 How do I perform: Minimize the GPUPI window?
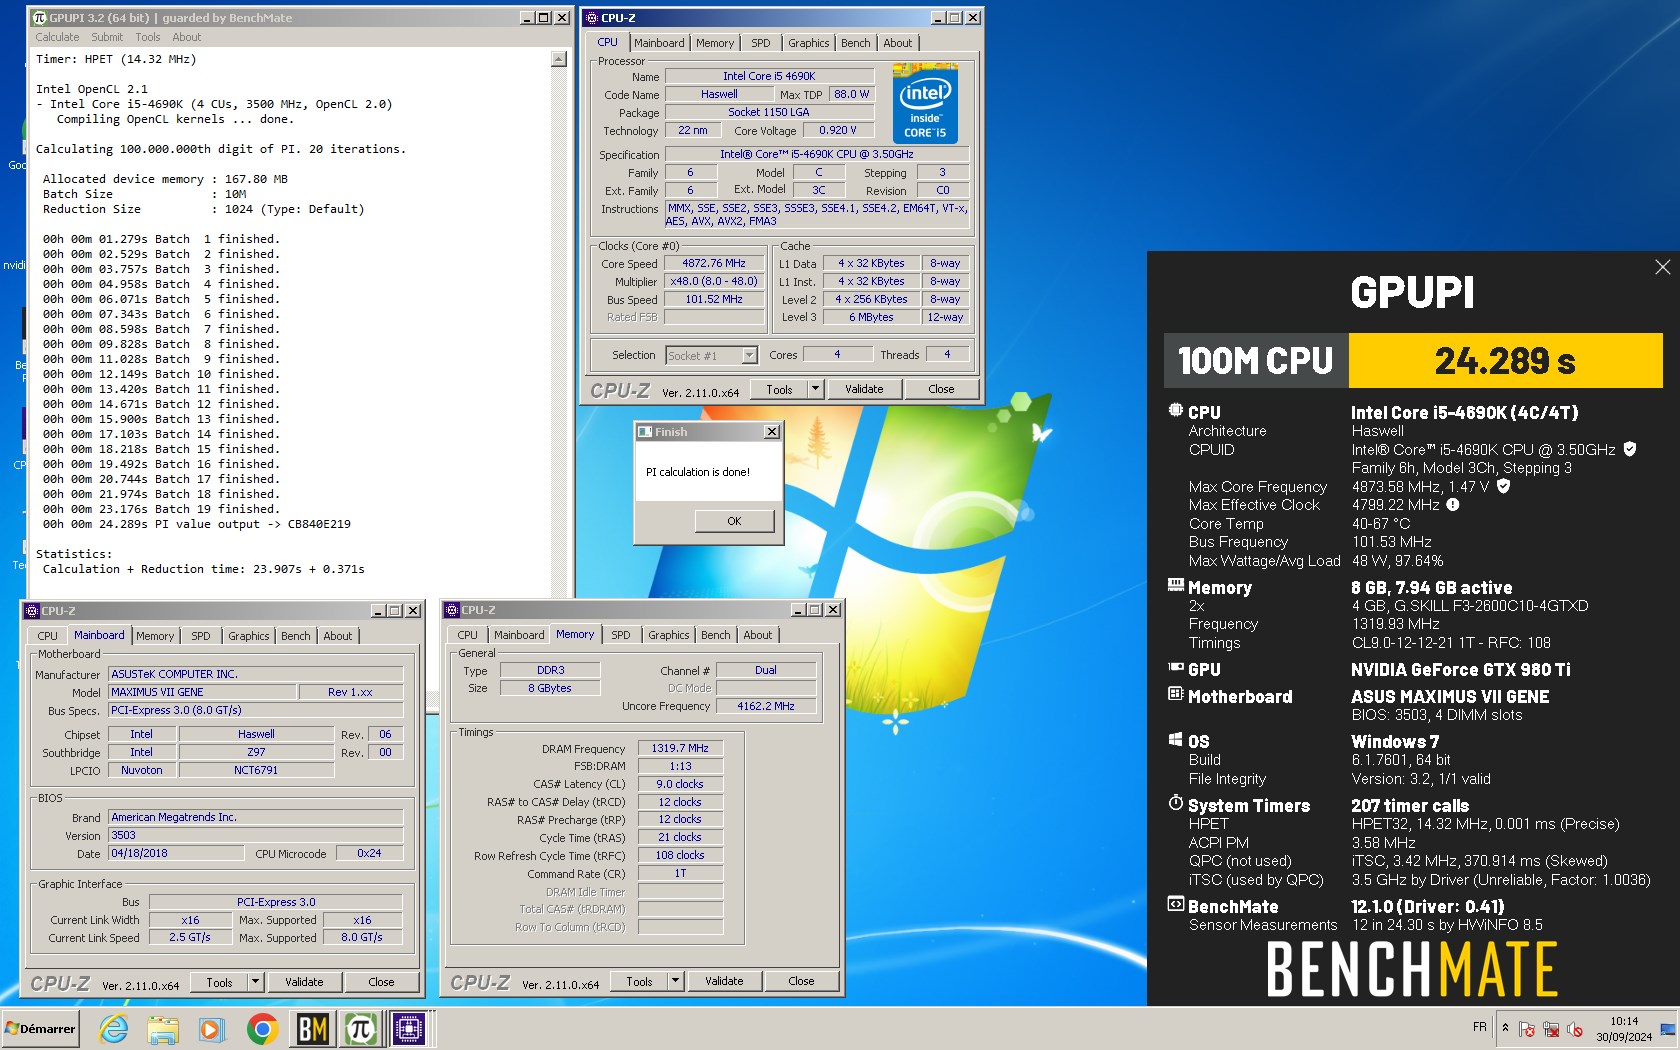(x=528, y=18)
